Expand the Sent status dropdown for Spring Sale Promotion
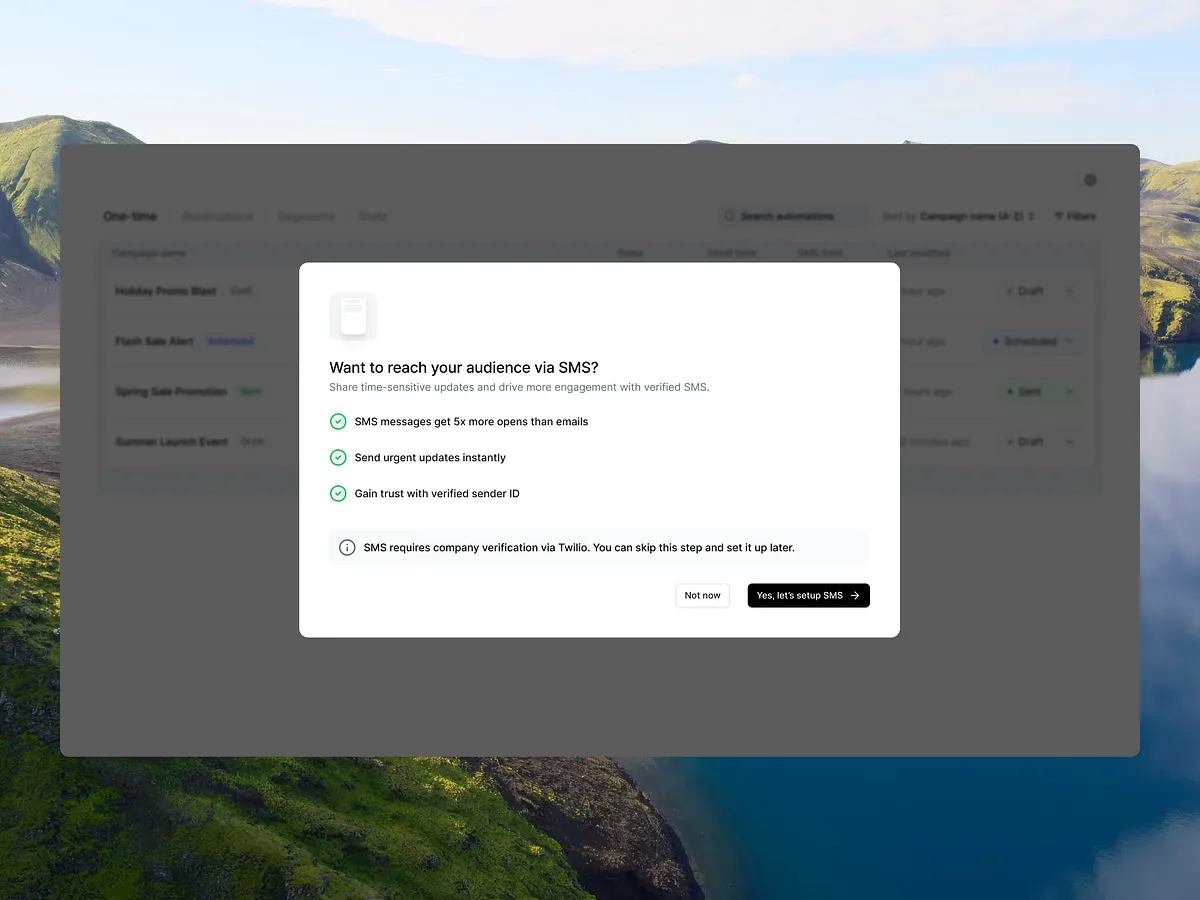Image resolution: width=1200 pixels, height=900 pixels. [1071, 391]
